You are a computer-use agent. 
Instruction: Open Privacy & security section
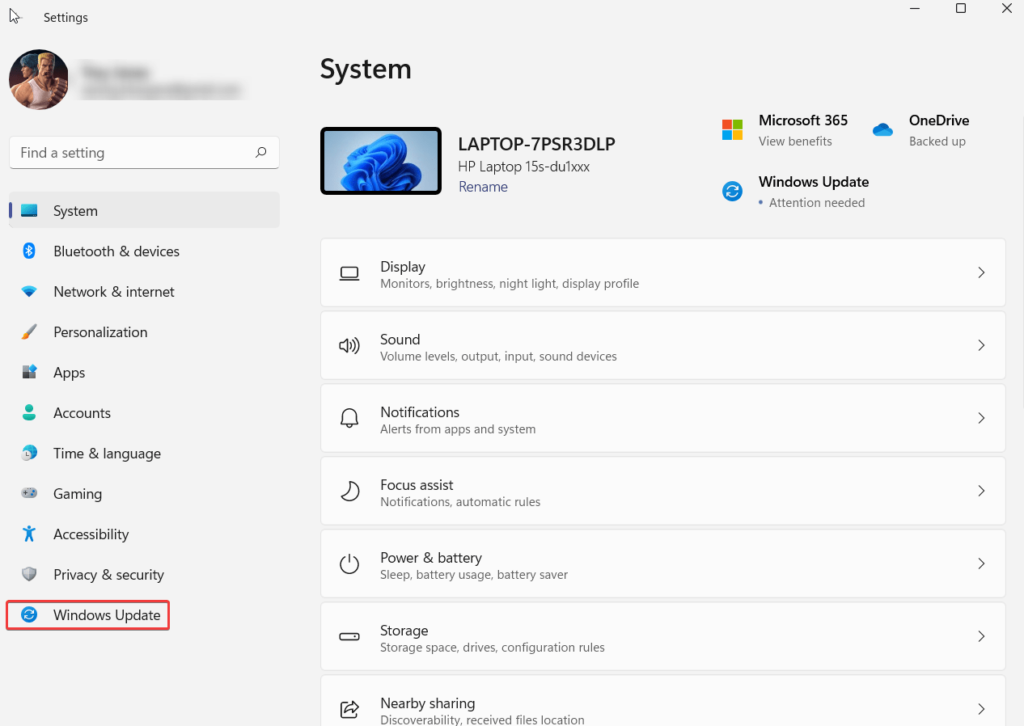108,575
